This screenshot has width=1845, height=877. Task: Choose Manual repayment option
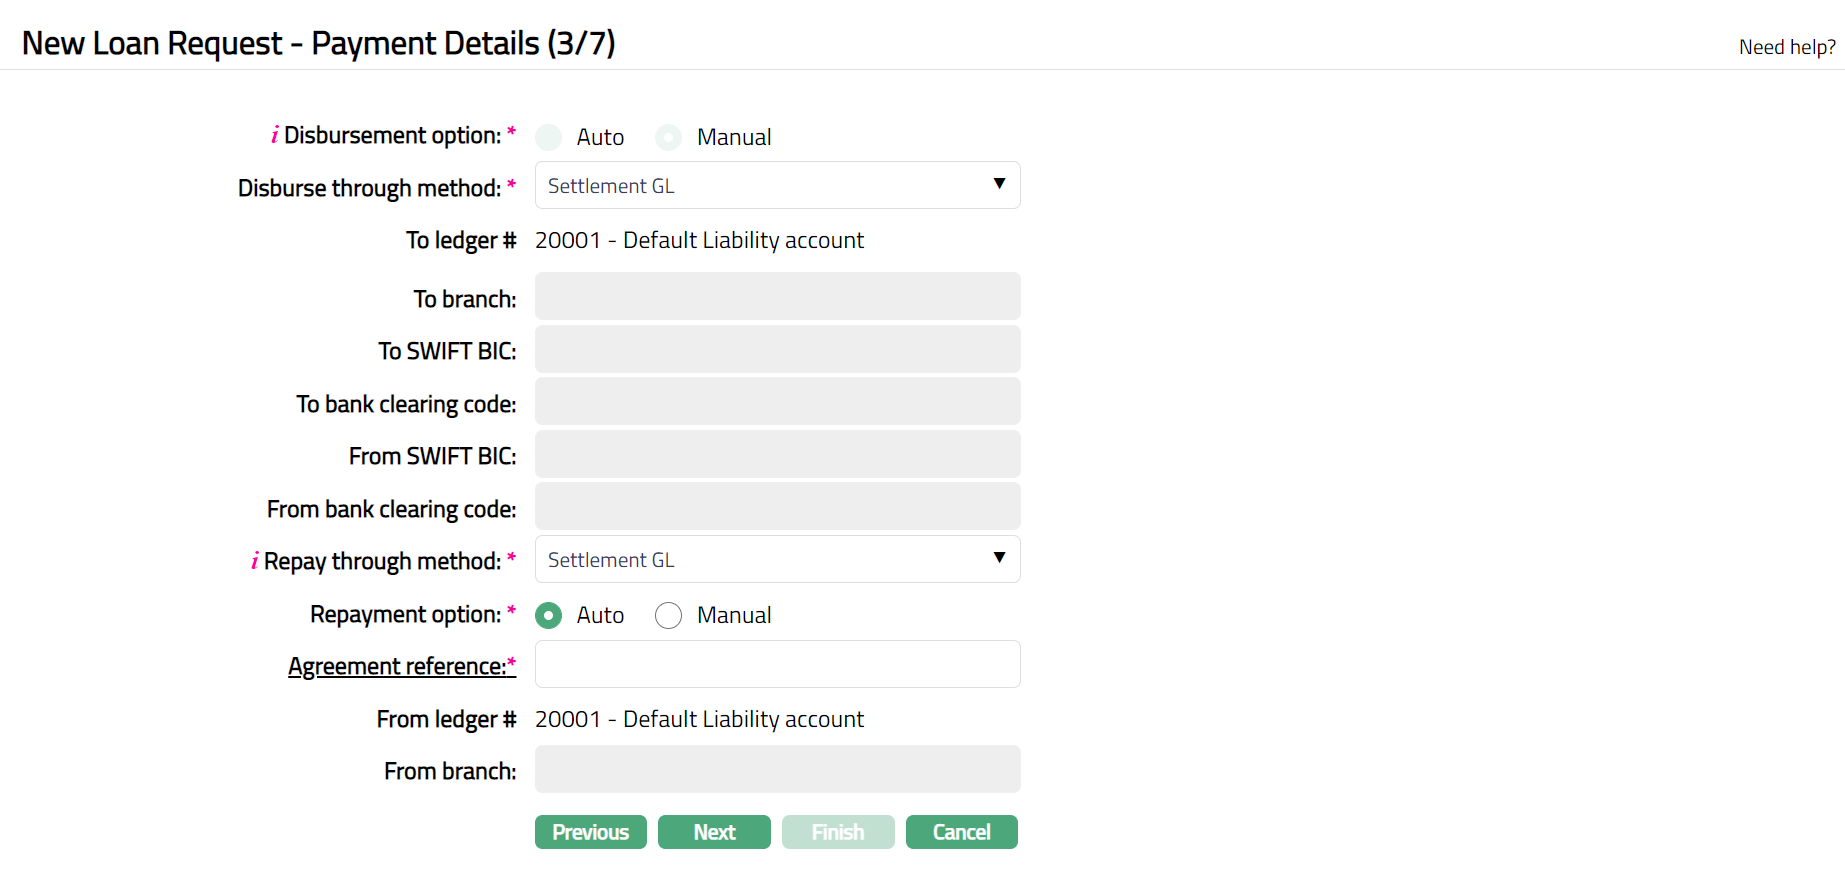[x=668, y=615]
